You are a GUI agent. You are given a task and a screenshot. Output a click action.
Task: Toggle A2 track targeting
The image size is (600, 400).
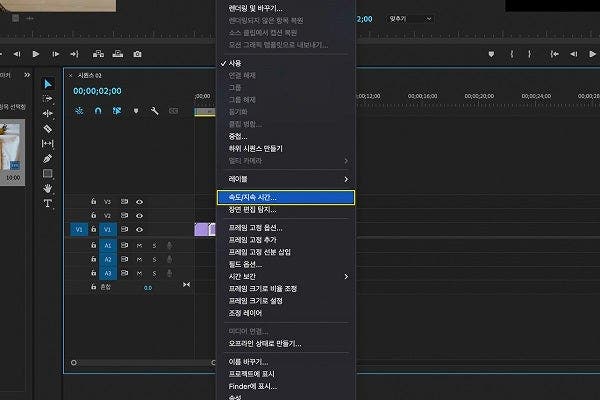pos(108,260)
